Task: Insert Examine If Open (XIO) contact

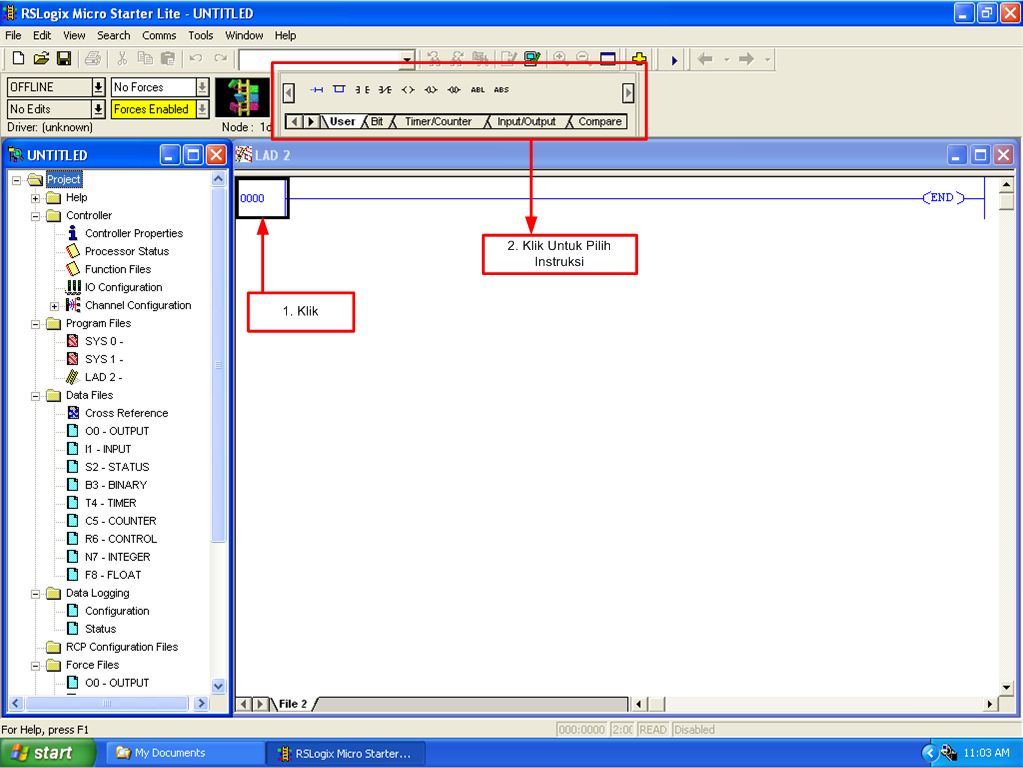Action: (385, 90)
